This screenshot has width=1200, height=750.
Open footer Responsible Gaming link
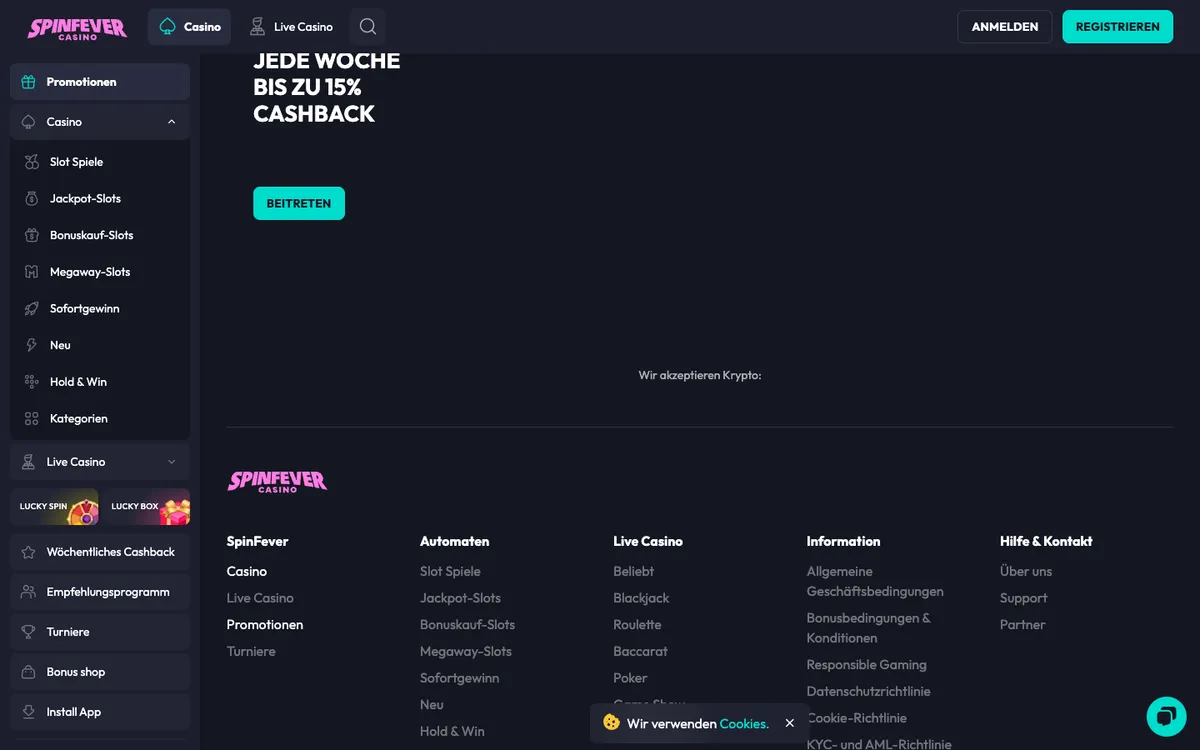coord(867,665)
